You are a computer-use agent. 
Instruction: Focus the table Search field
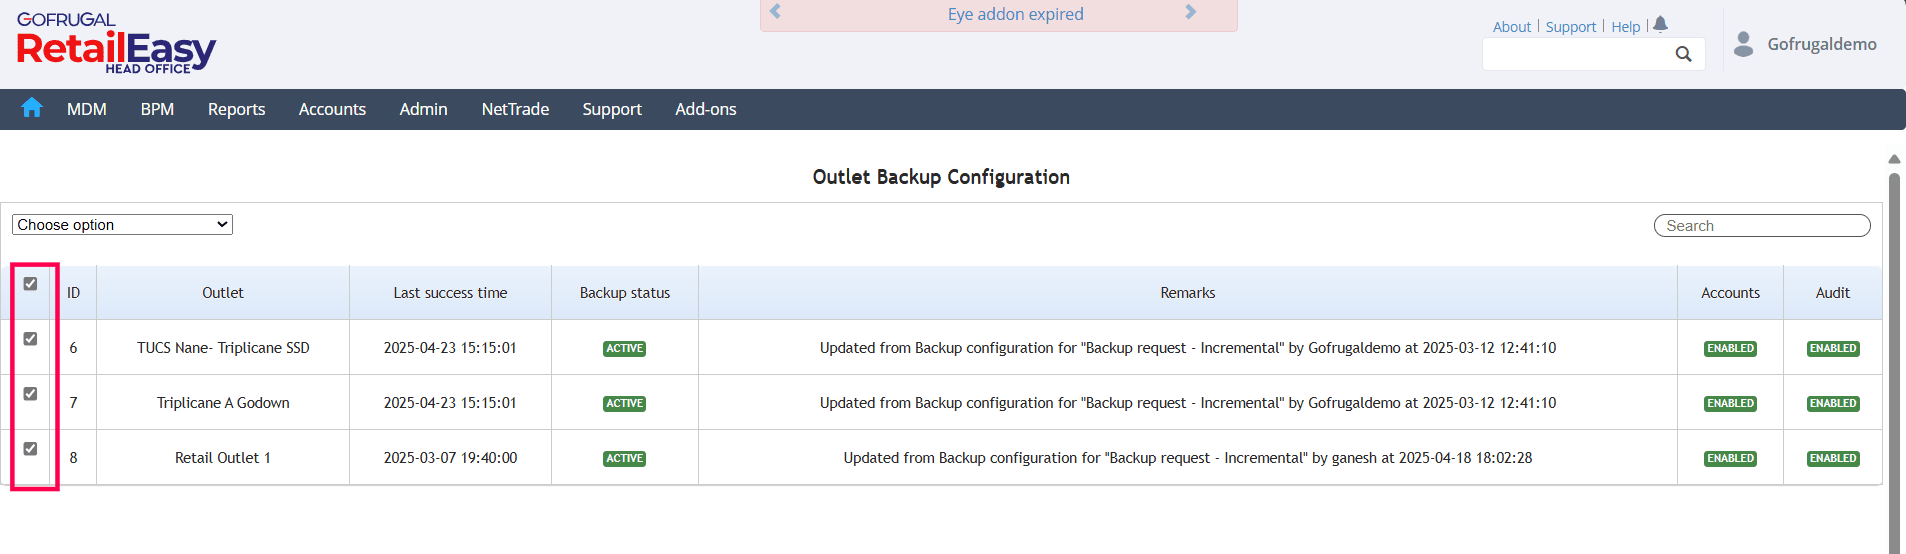click(x=1762, y=226)
